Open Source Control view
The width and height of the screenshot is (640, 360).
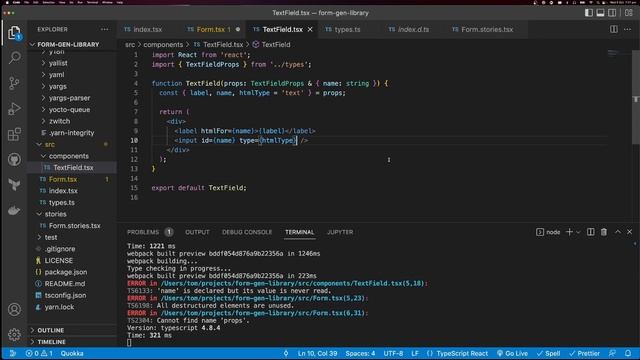point(14,83)
